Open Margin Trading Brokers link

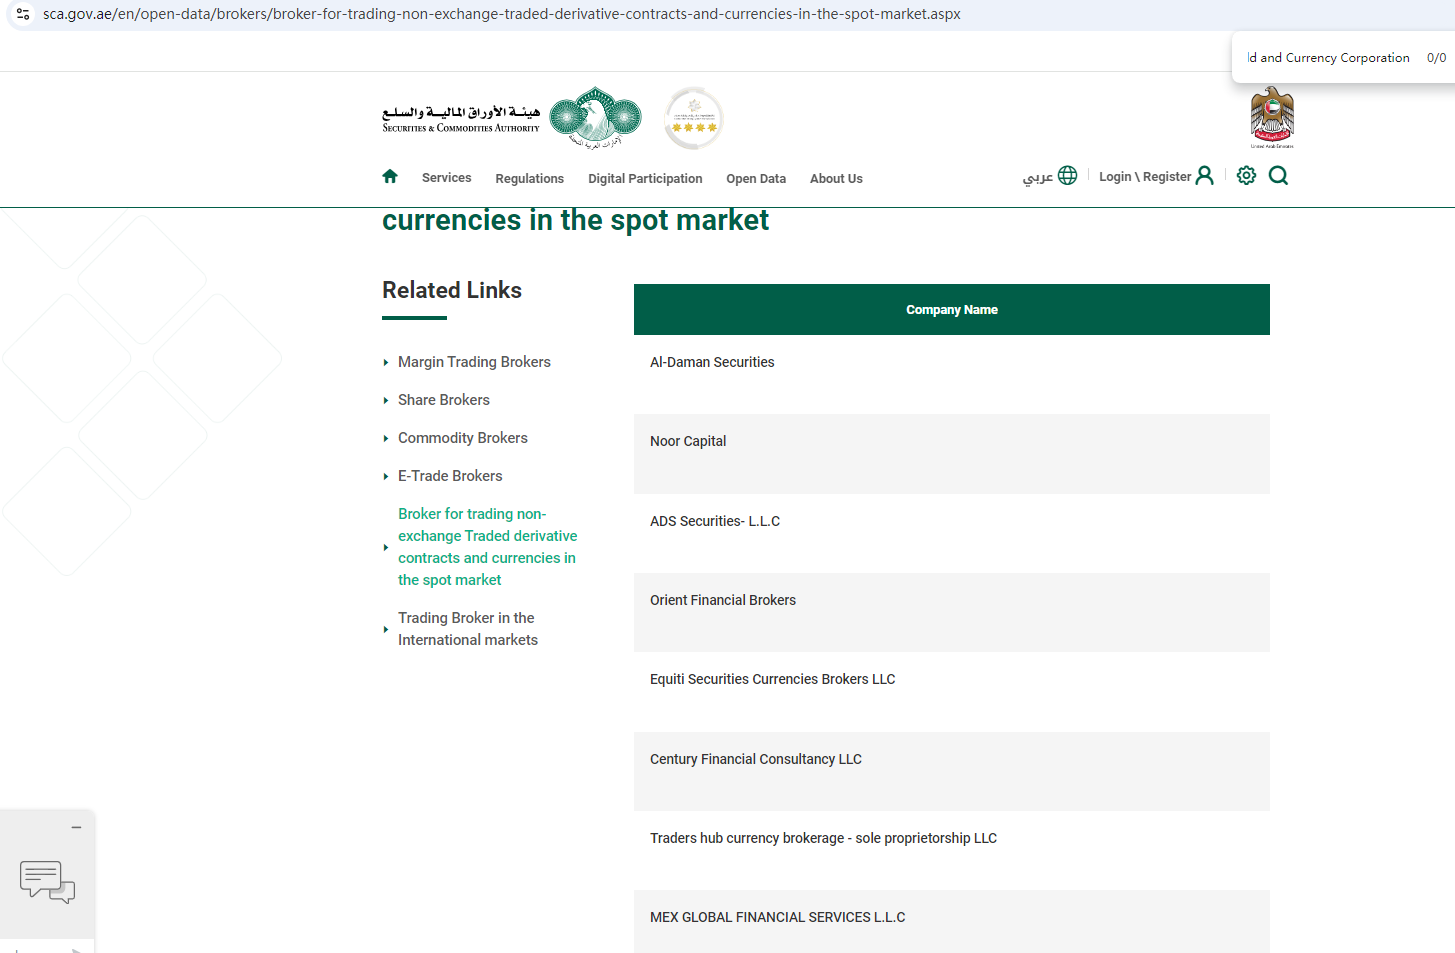coord(474,362)
